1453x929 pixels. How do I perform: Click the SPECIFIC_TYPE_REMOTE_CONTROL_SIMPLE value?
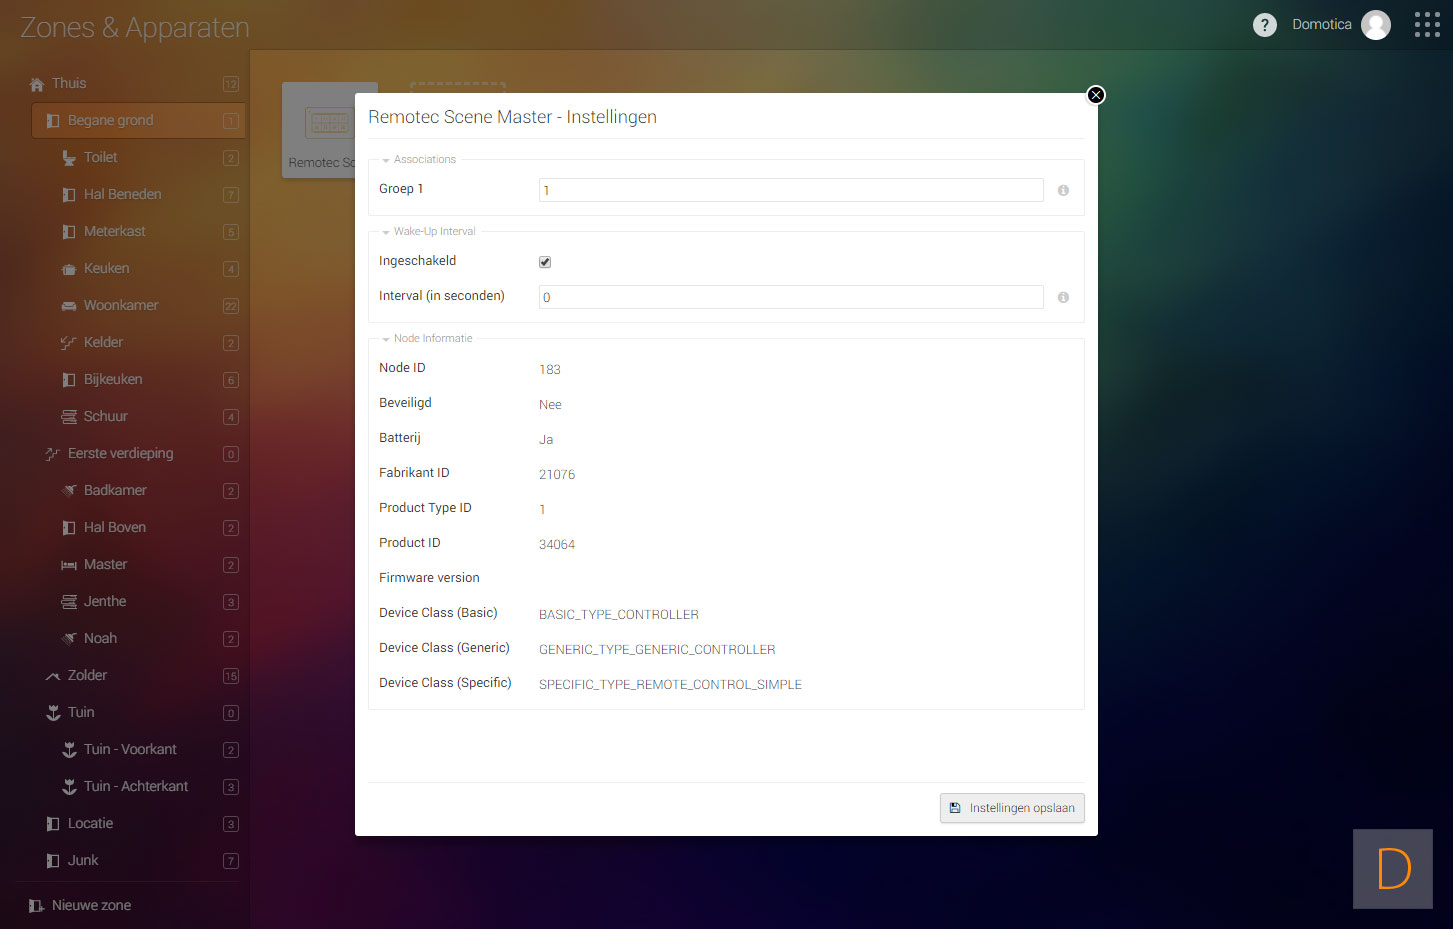pyautogui.click(x=670, y=685)
